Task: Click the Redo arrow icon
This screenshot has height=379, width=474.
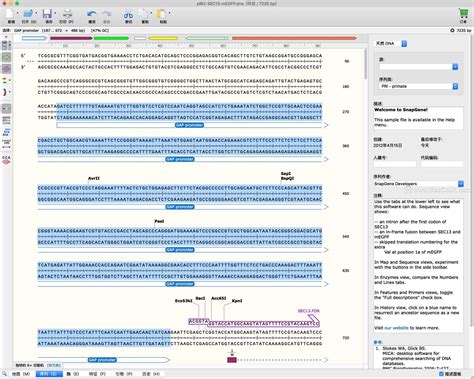Action: tap(107, 14)
